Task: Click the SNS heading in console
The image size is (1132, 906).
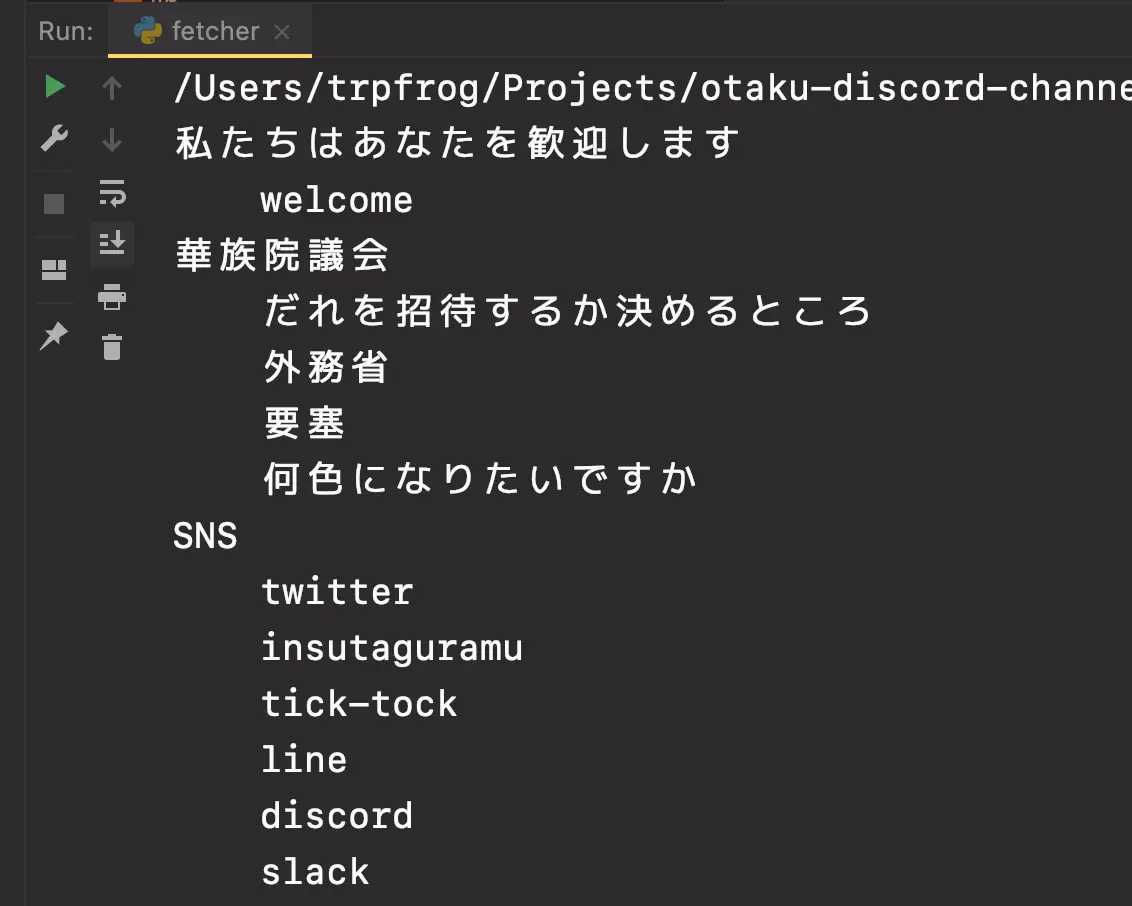Action: [x=204, y=535]
